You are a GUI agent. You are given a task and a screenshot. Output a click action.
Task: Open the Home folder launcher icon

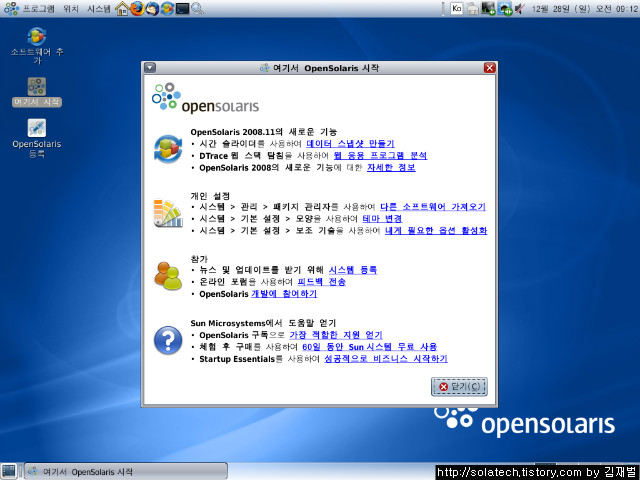[x=122, y=9]
